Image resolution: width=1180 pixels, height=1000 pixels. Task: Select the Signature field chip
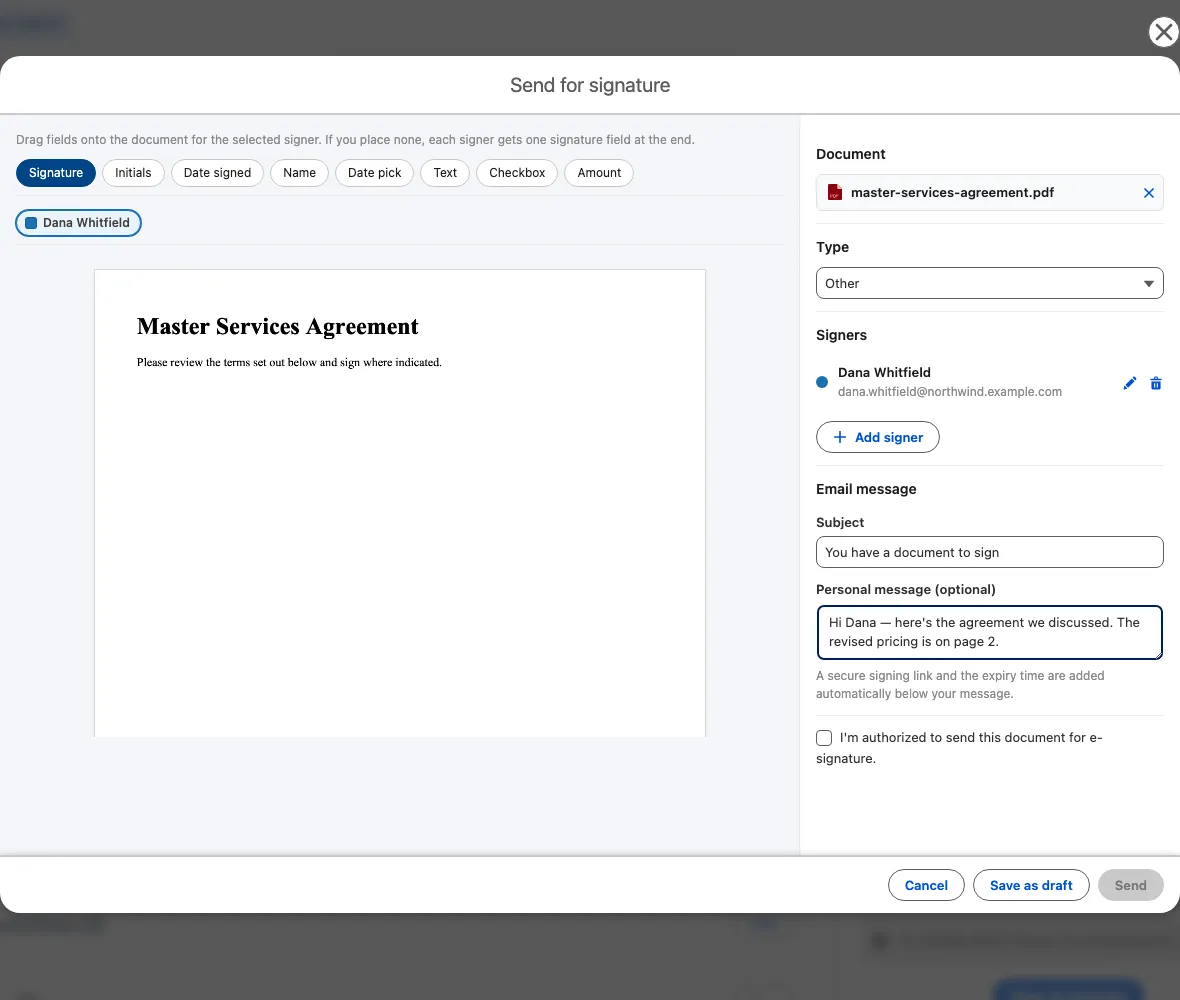point(56,172)
